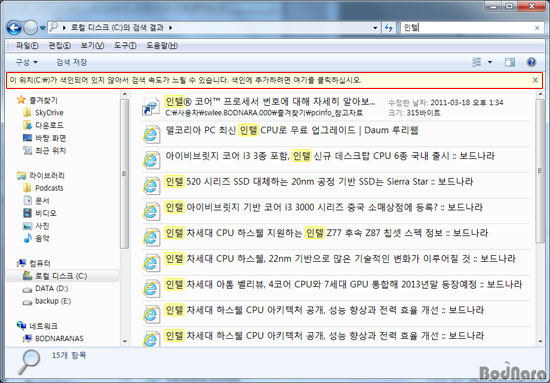Click the results list vertical scrollbar
Image resolution: width=550 pixels, height=383 pixels.
[539, 217]
